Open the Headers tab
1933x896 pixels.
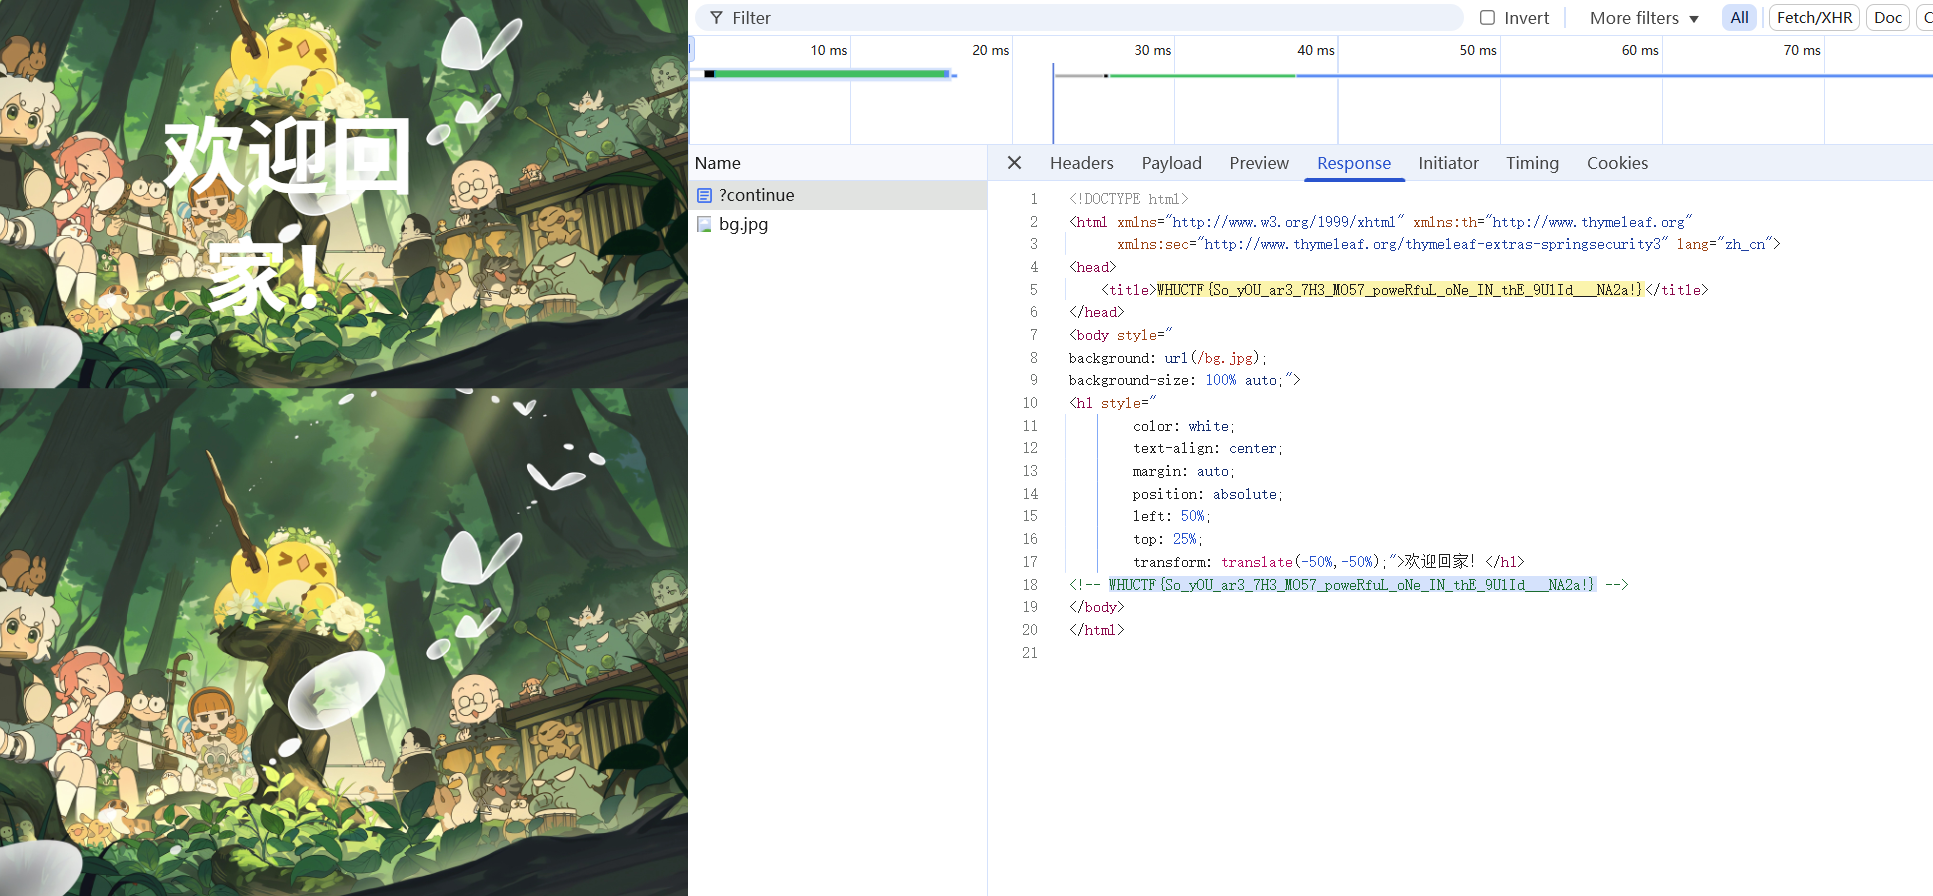1081,163
